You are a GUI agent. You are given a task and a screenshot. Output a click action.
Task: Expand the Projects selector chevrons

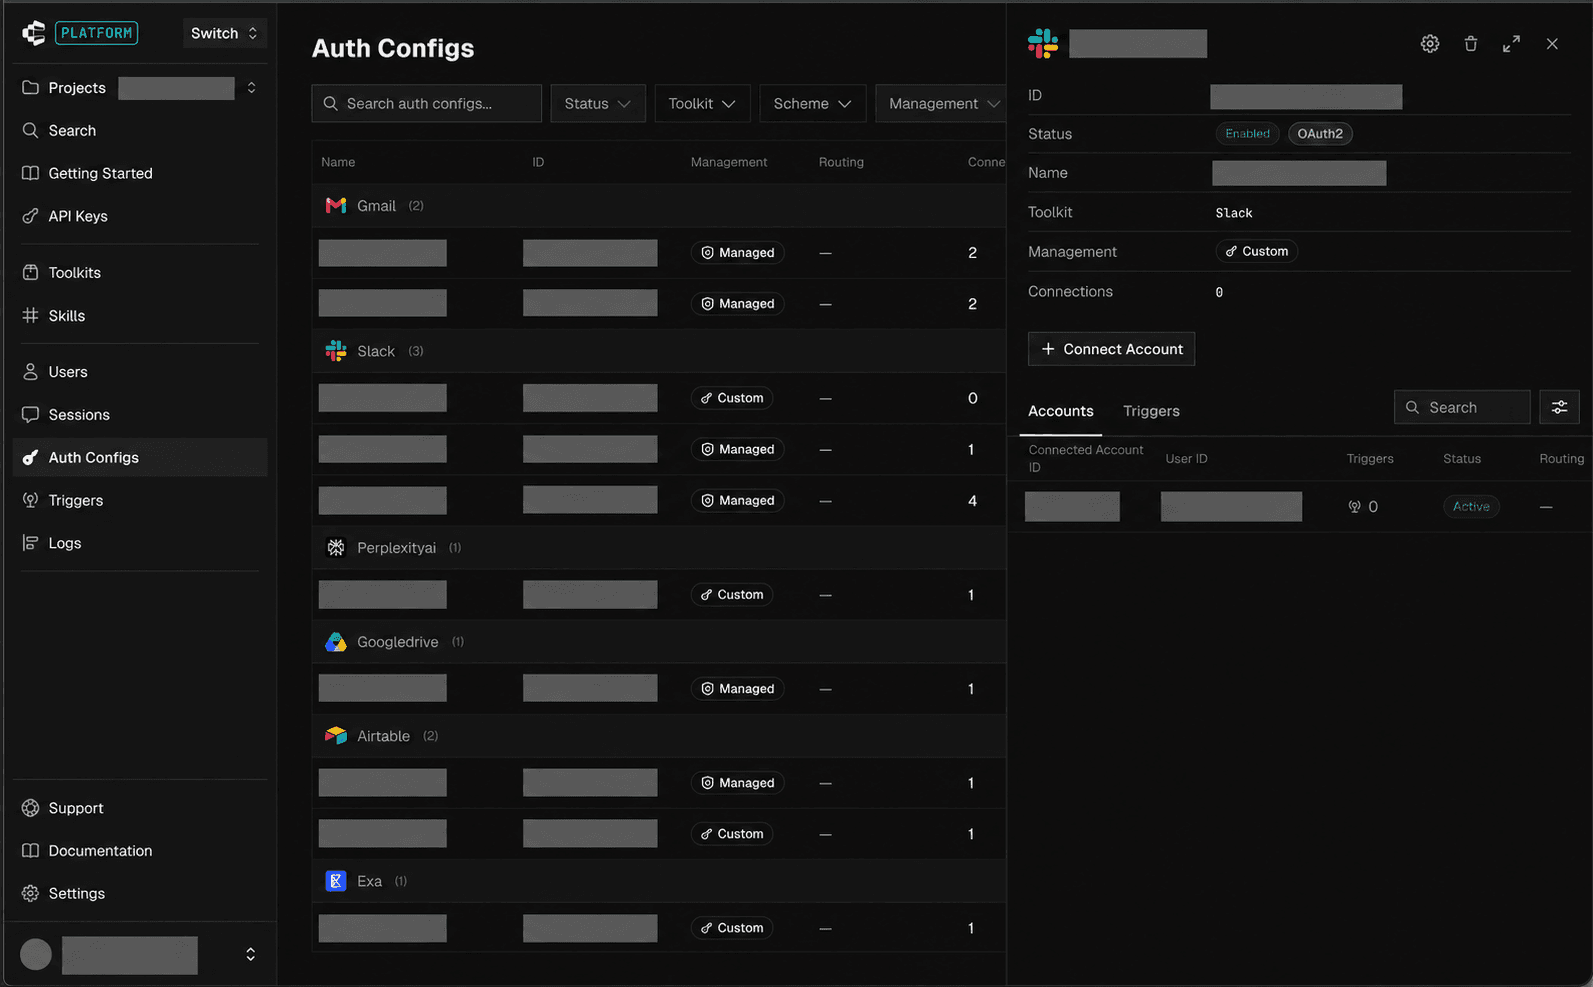coord(251,88)
